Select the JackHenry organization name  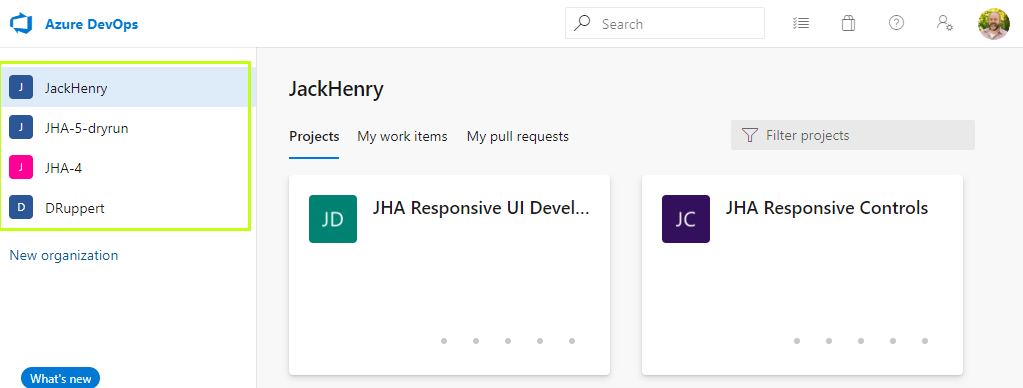pos(76,89)
